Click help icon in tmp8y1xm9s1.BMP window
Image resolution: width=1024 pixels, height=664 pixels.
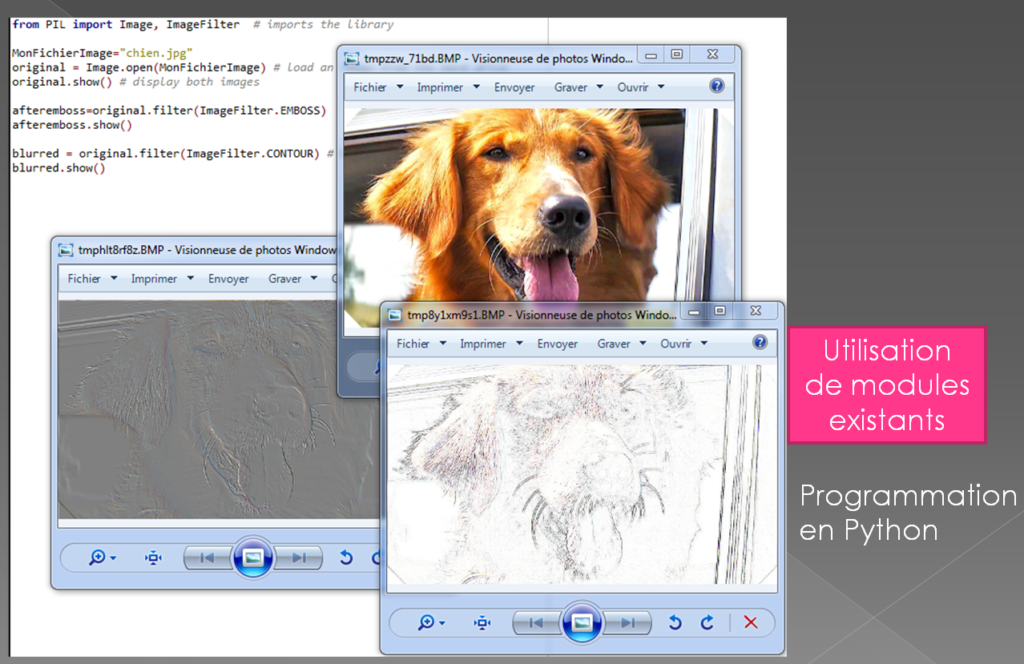point(759,343)
